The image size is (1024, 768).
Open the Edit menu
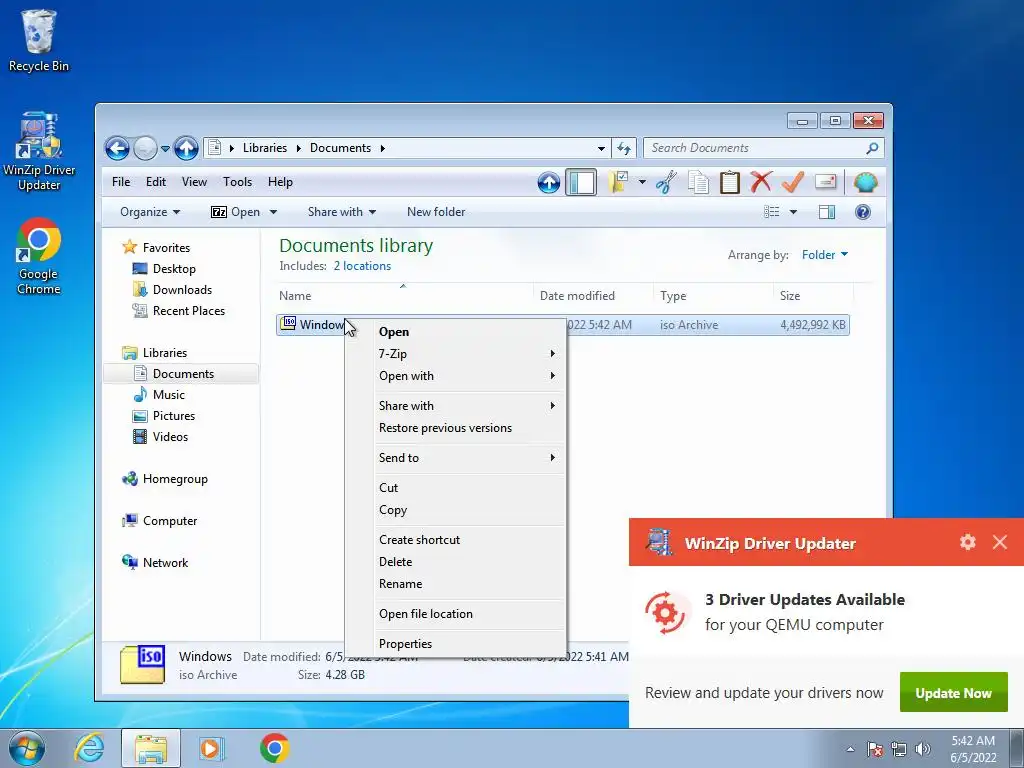point(155,182)
